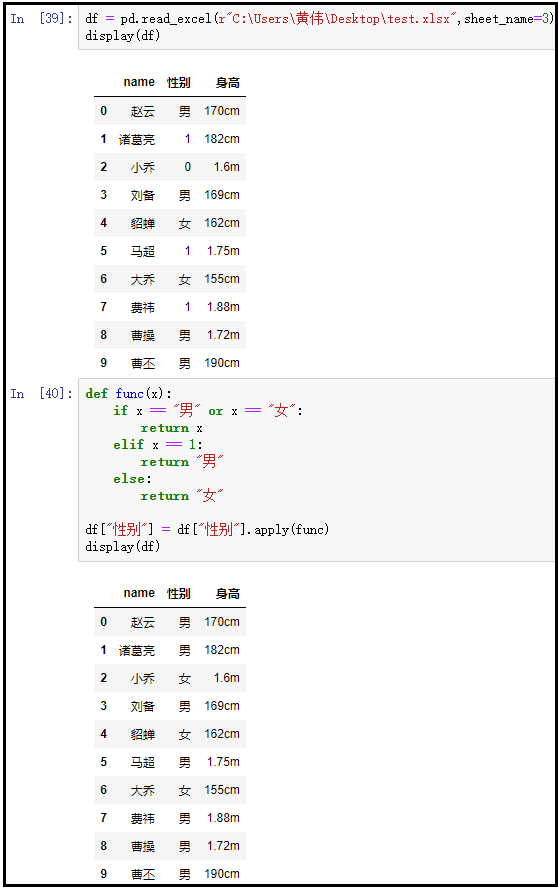Select 费祎 in the In [39] output table

[x=142, y=307]
